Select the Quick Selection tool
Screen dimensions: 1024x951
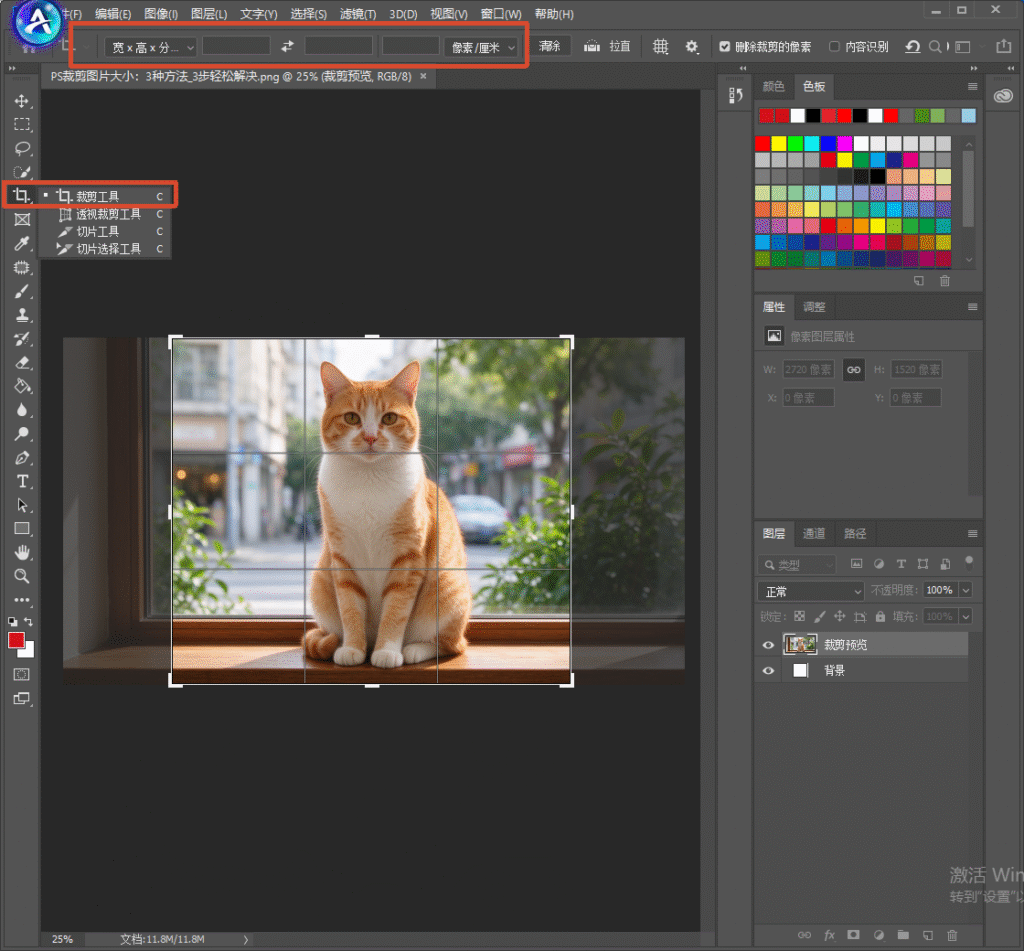pyautogui.click(x=22, y=172)
